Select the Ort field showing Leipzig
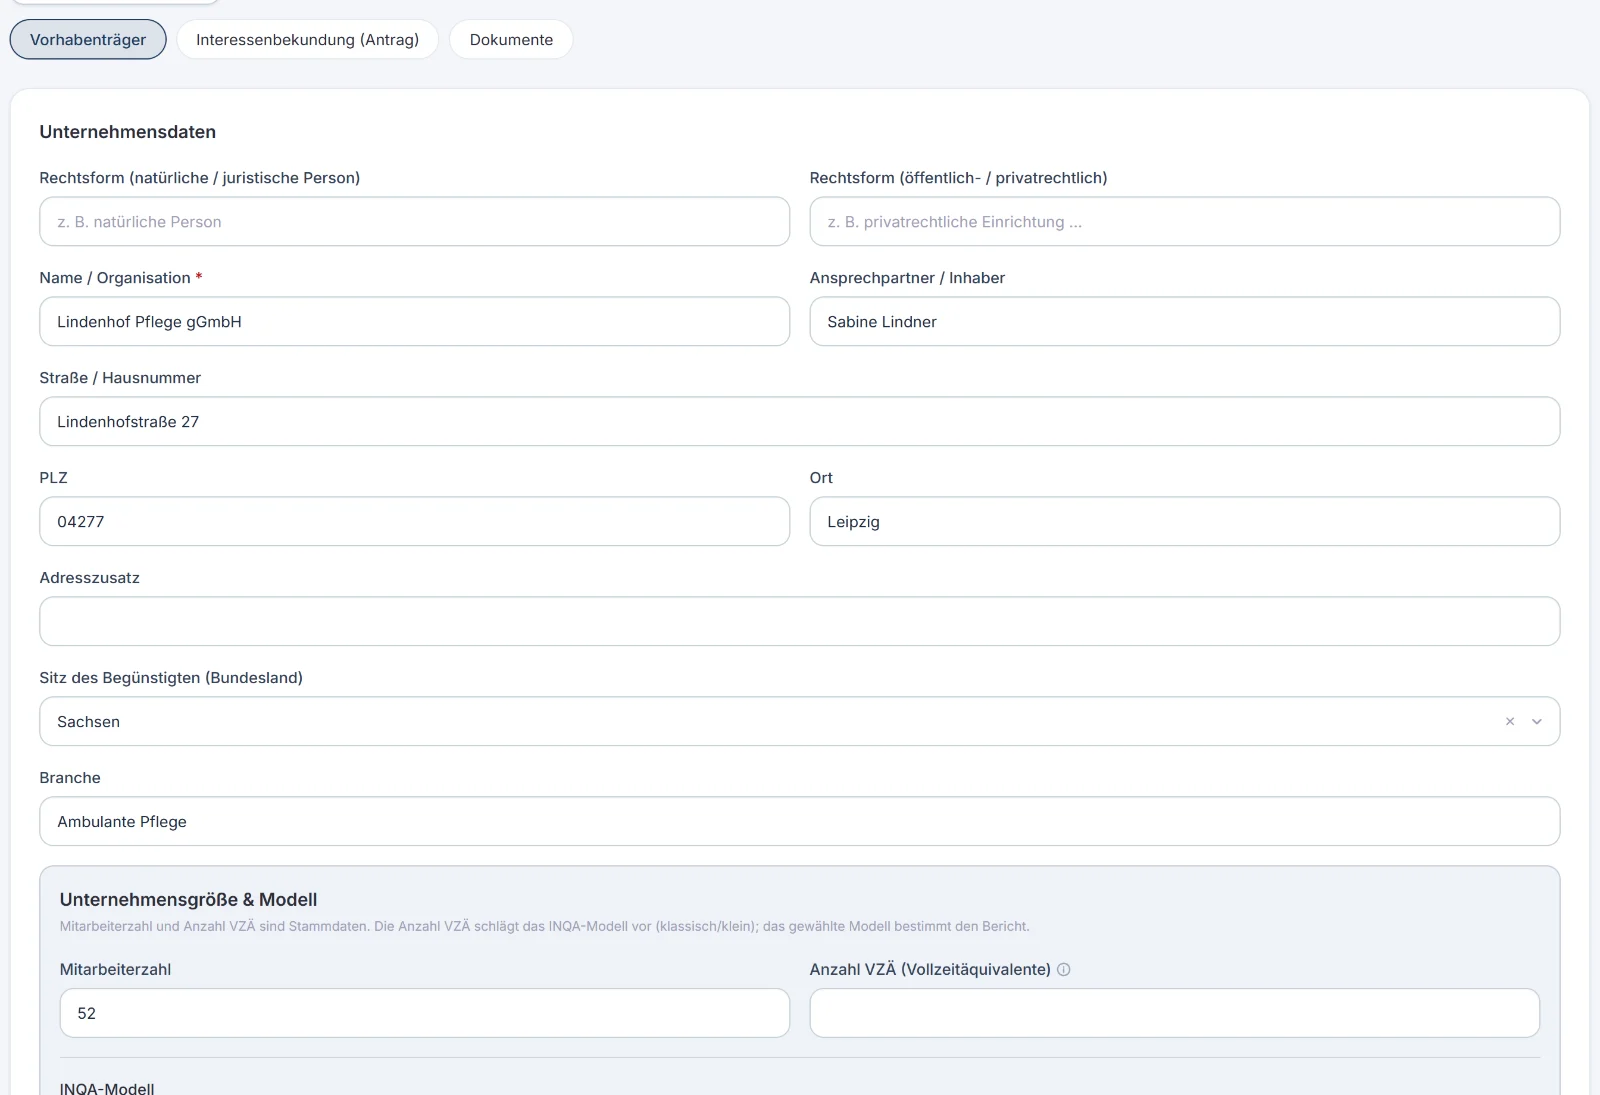The width and height of the screenshot is (1600, 1095). (x=1184, y=521)
